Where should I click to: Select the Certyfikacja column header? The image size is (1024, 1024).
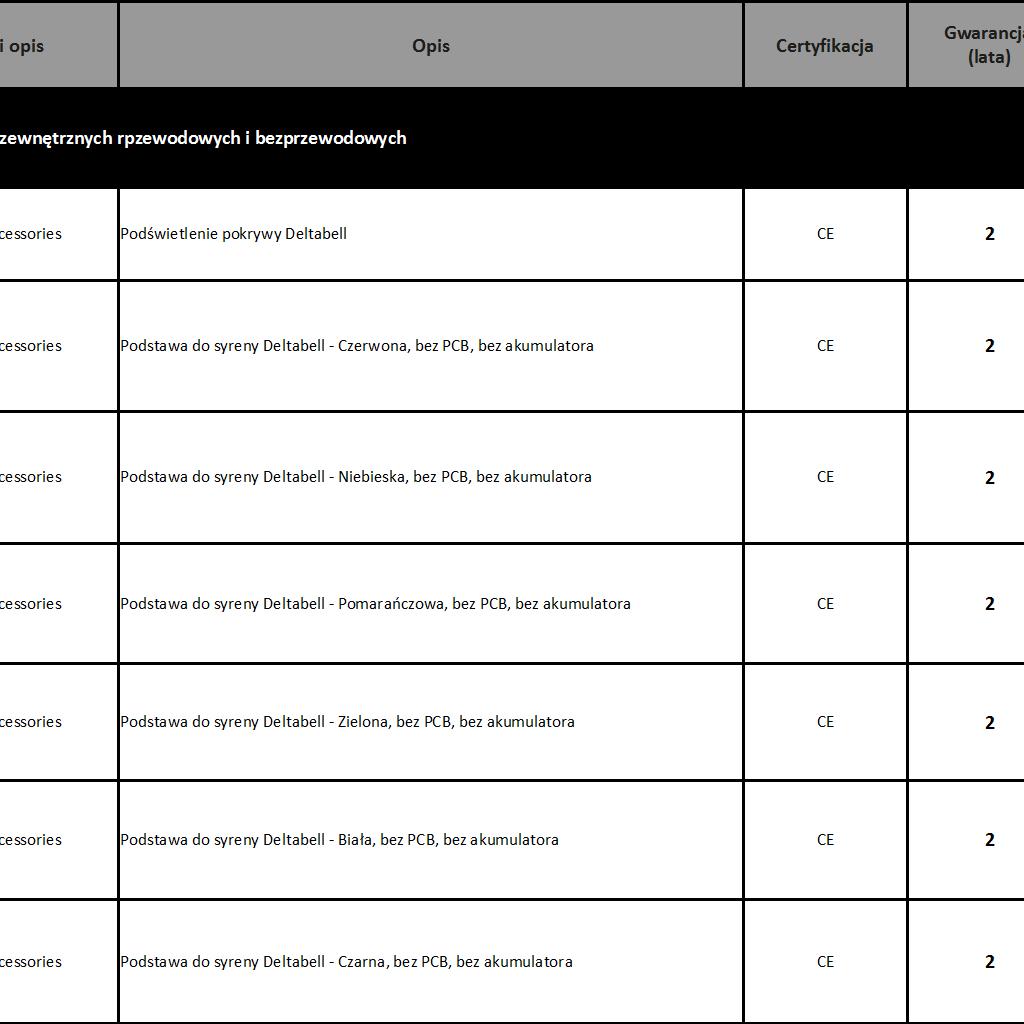point(825,46)
